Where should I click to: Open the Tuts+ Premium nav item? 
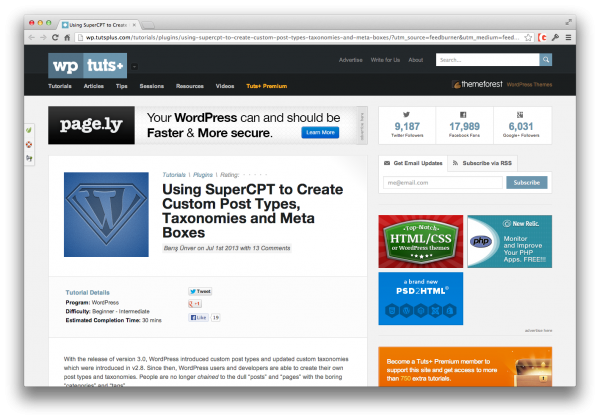click(x=267, y=86)
